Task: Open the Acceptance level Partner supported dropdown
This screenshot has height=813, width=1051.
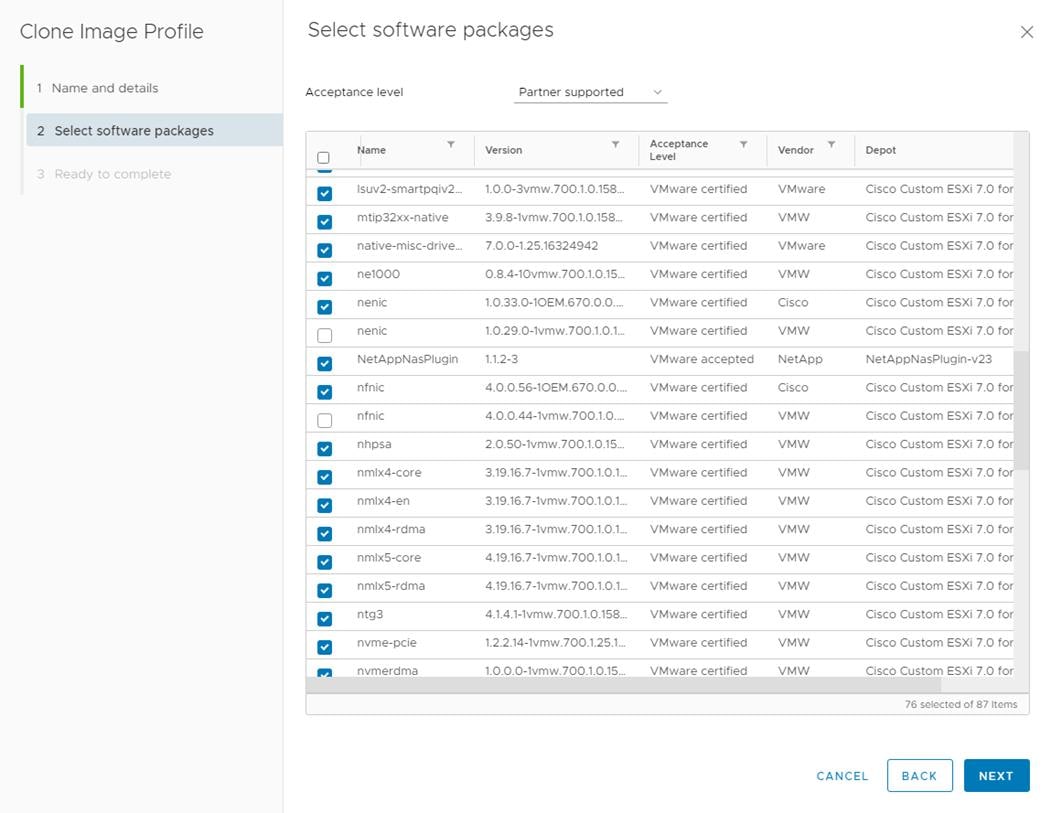Action: (x=590, y=92)
